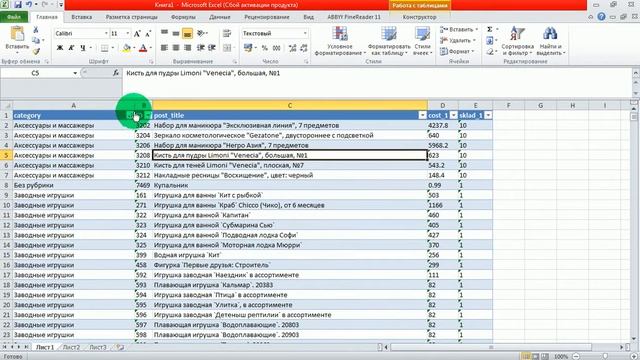The width and height of the screenshot is (640, 360).
Task: Click the Удалить cells button
Action: pos(459,40)
